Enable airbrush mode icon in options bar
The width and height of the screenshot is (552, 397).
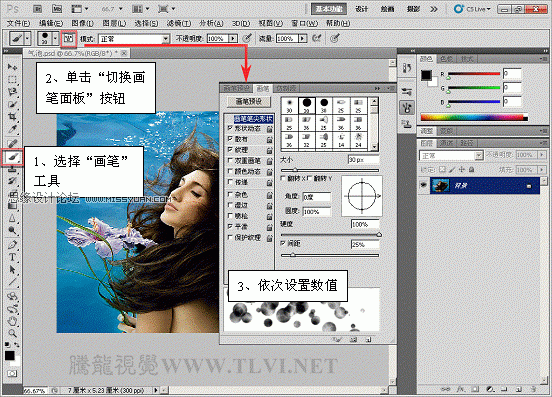pos(316,38)
